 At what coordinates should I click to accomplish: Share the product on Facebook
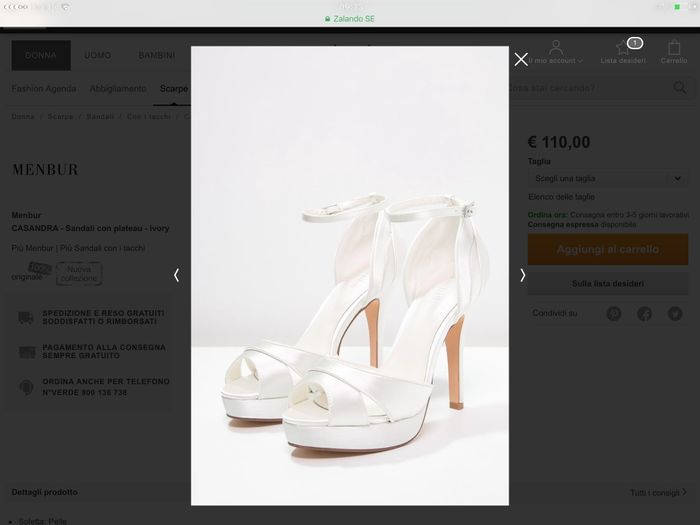coord(644,314)
